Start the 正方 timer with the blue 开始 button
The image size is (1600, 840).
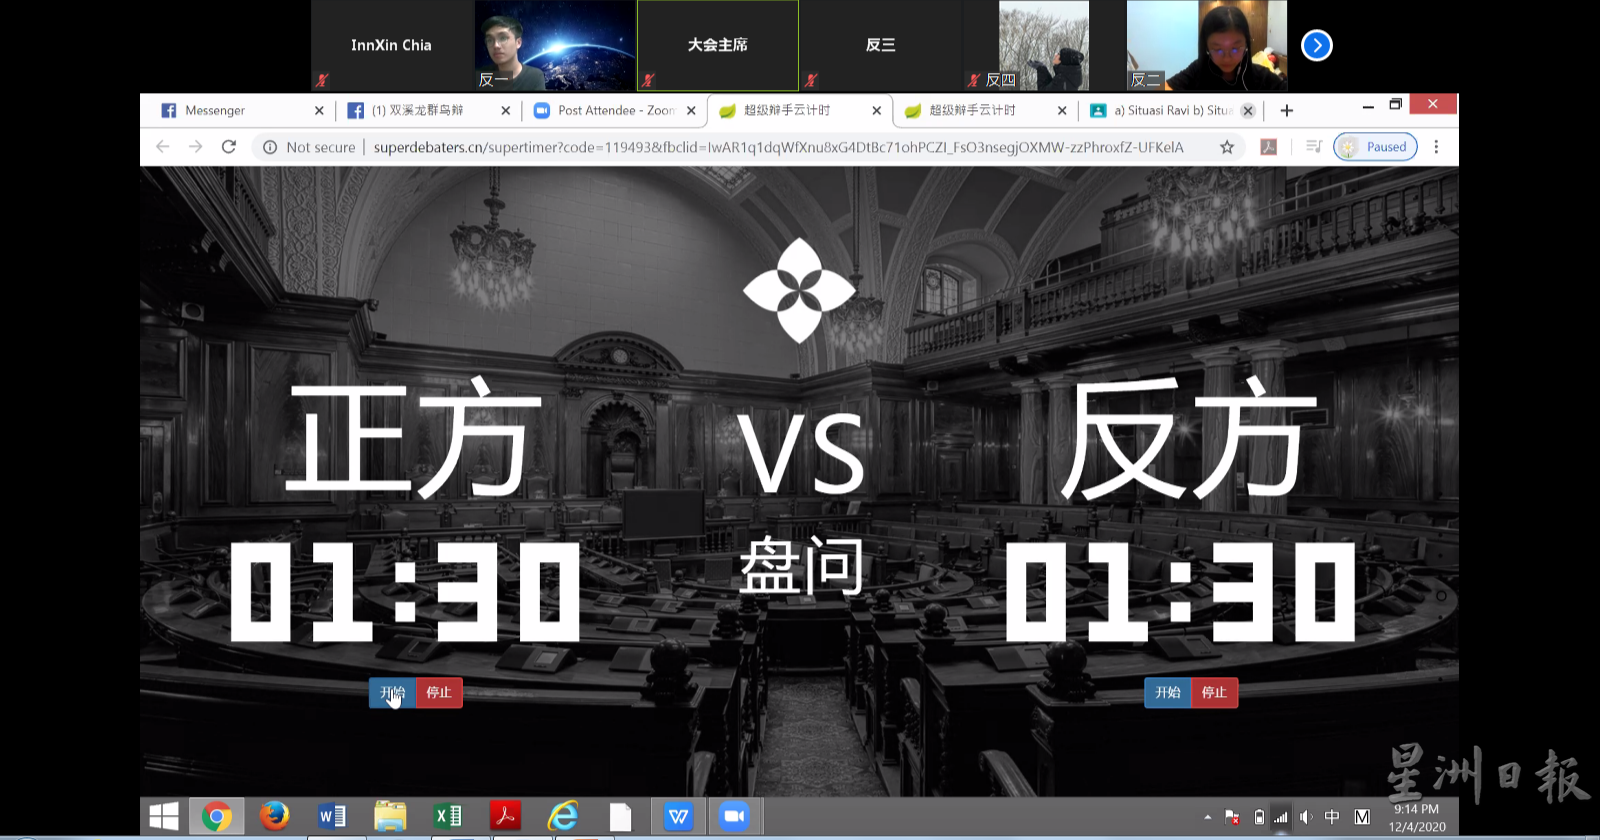(392, 692)
